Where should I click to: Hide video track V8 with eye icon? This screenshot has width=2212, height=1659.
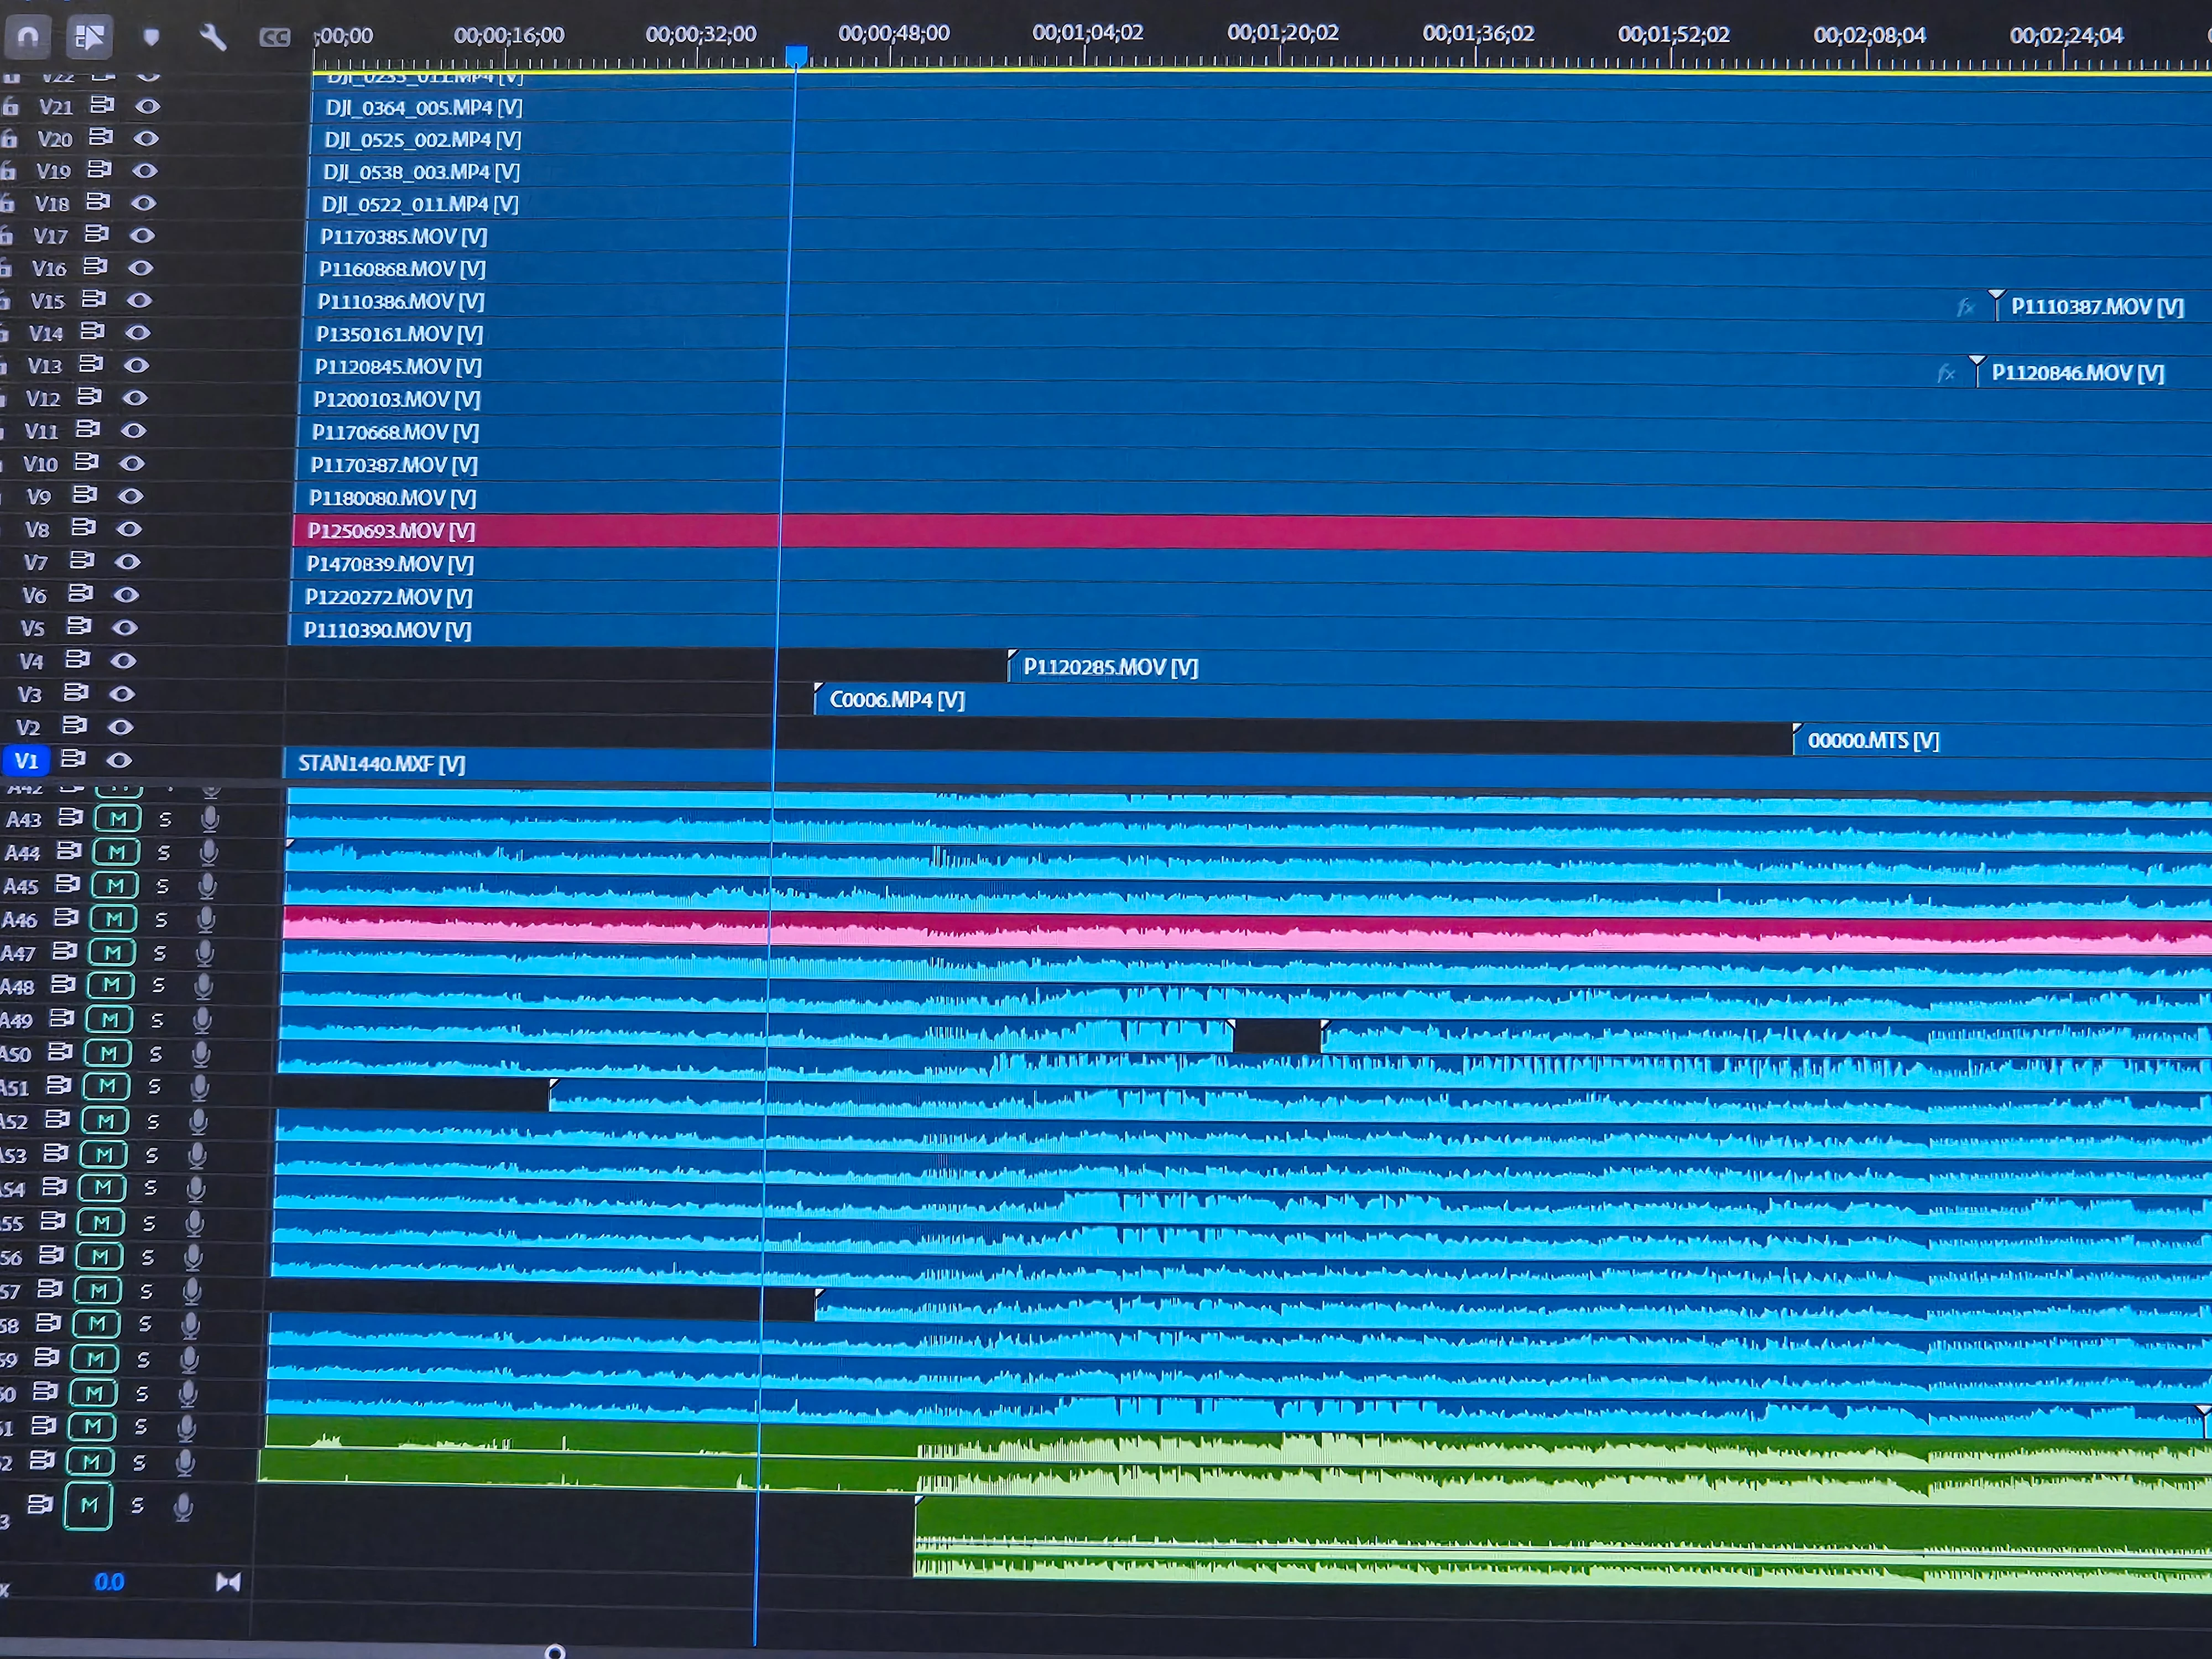coord(130,528)
